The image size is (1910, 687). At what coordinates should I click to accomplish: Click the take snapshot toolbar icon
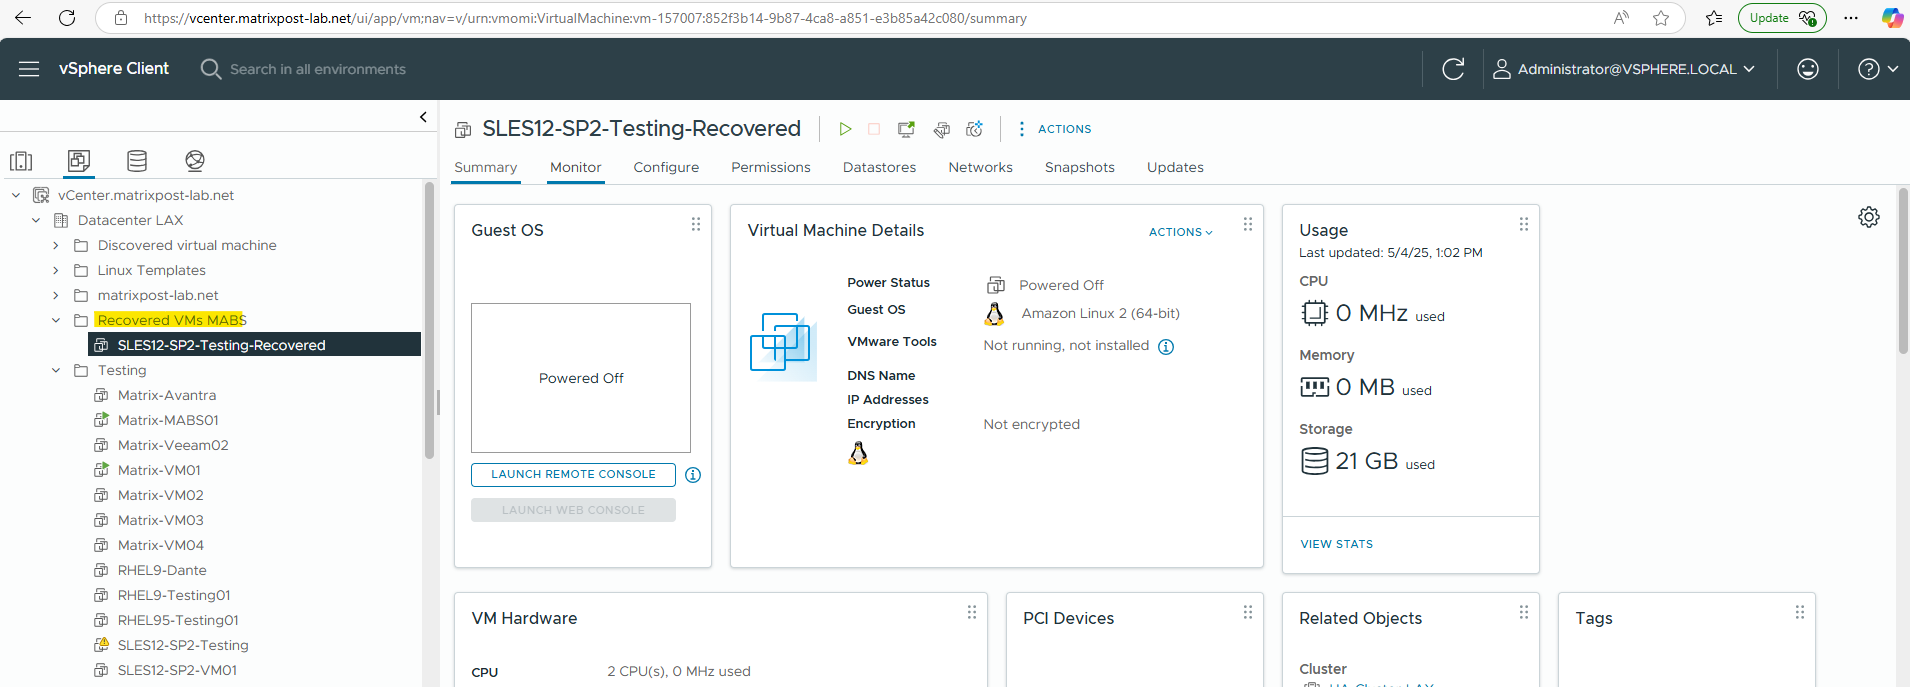[974, 129]
